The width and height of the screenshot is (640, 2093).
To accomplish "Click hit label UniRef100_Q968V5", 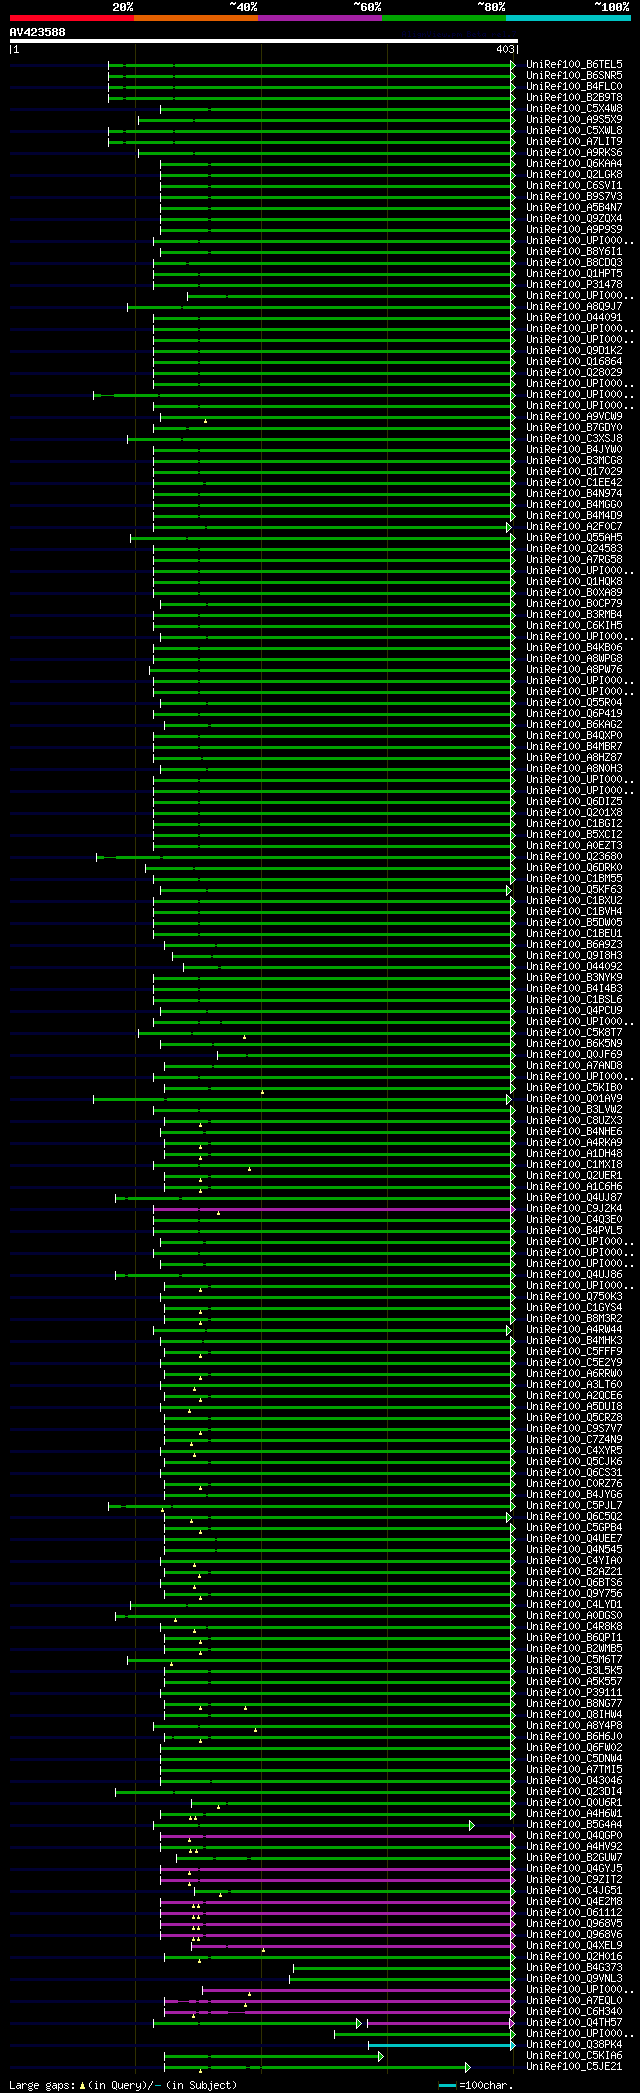I will (x=574, y=1923).
